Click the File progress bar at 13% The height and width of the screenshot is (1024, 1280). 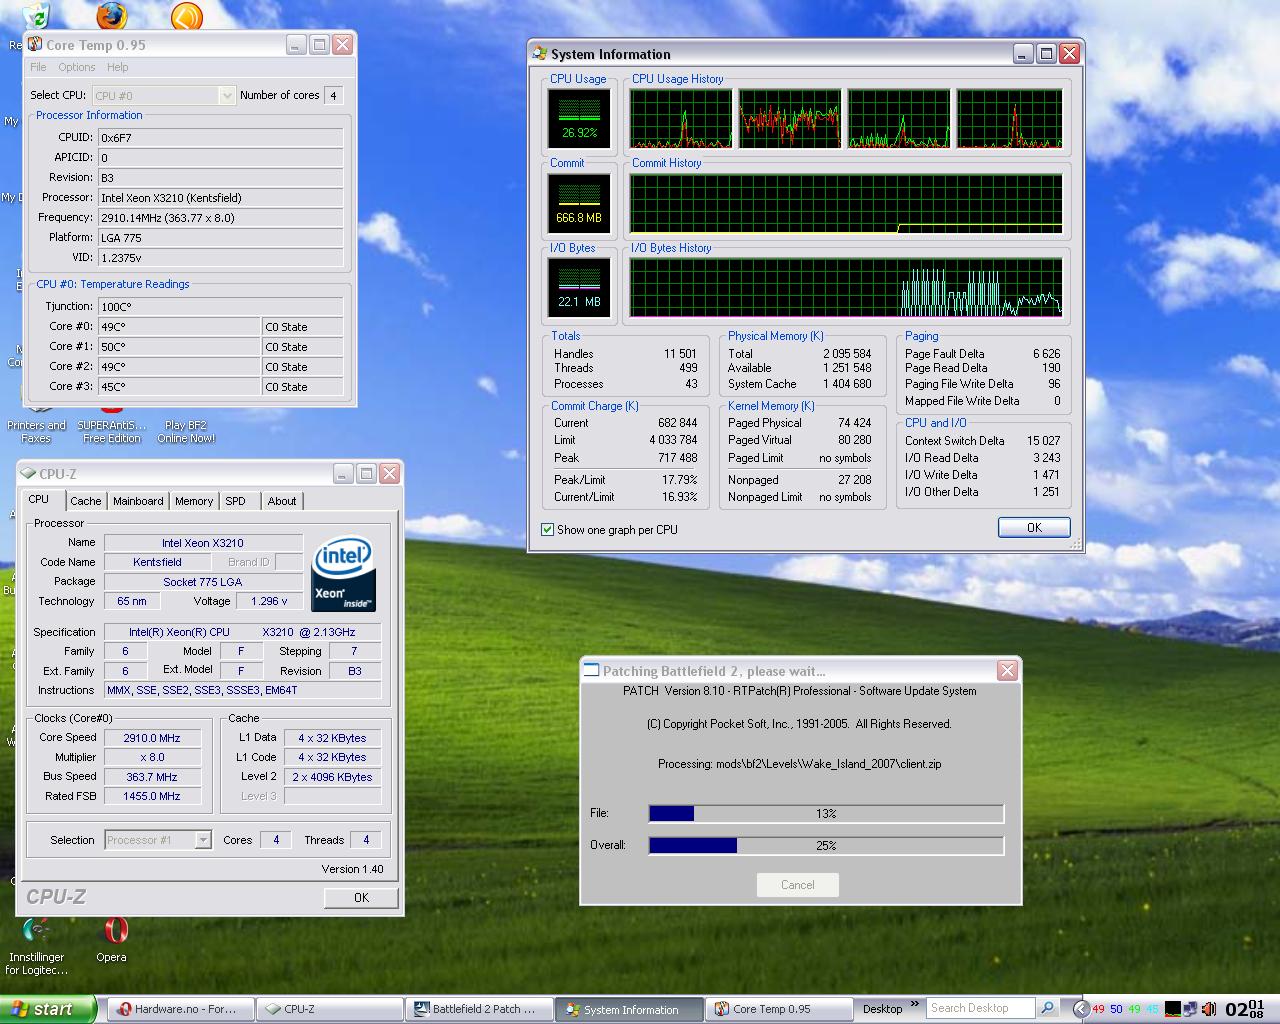[x=826, y=814]
